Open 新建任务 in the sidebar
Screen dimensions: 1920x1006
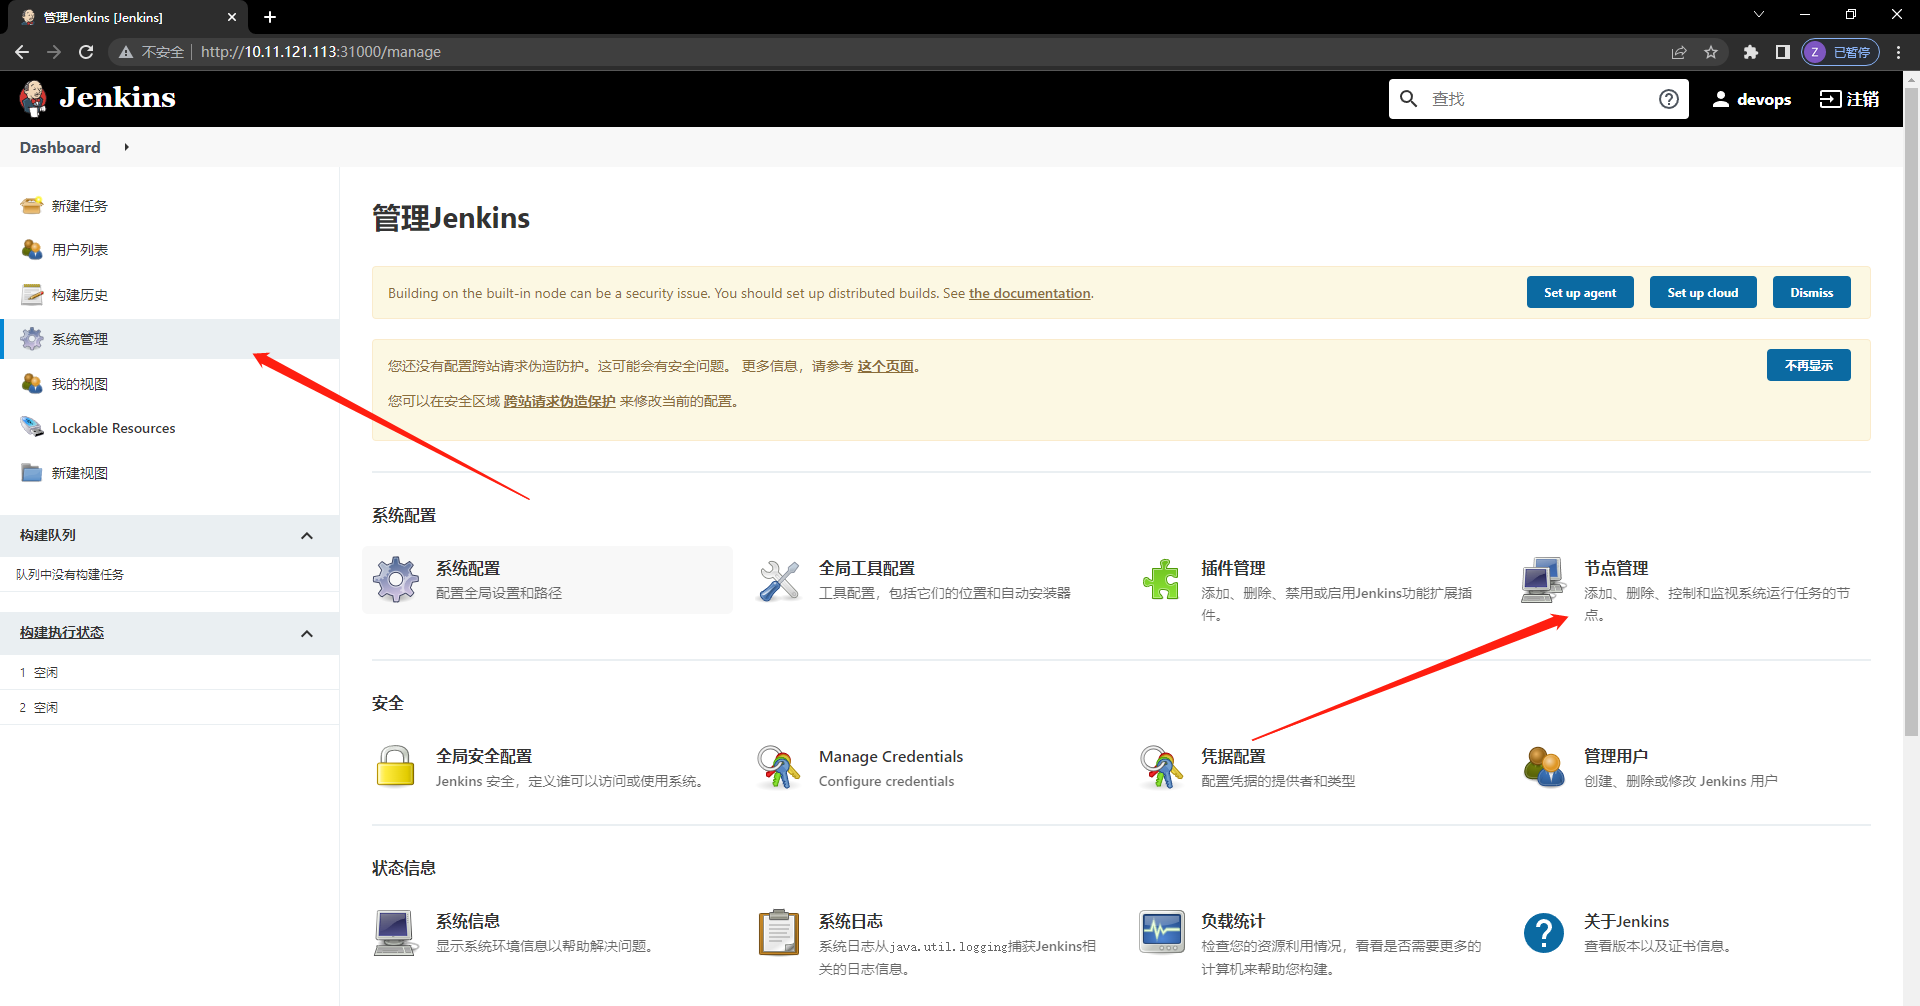tap(80, 206)
